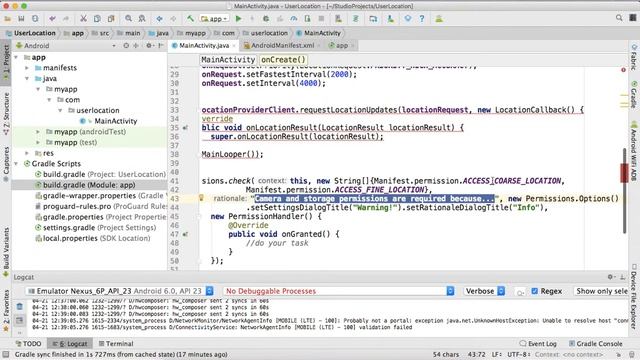Image resolution: width=640 pixels, height=360 pixels.
Task: Click the onCreate() method breadcrumb
Action: pyautogui.click(x=283, y=60)
